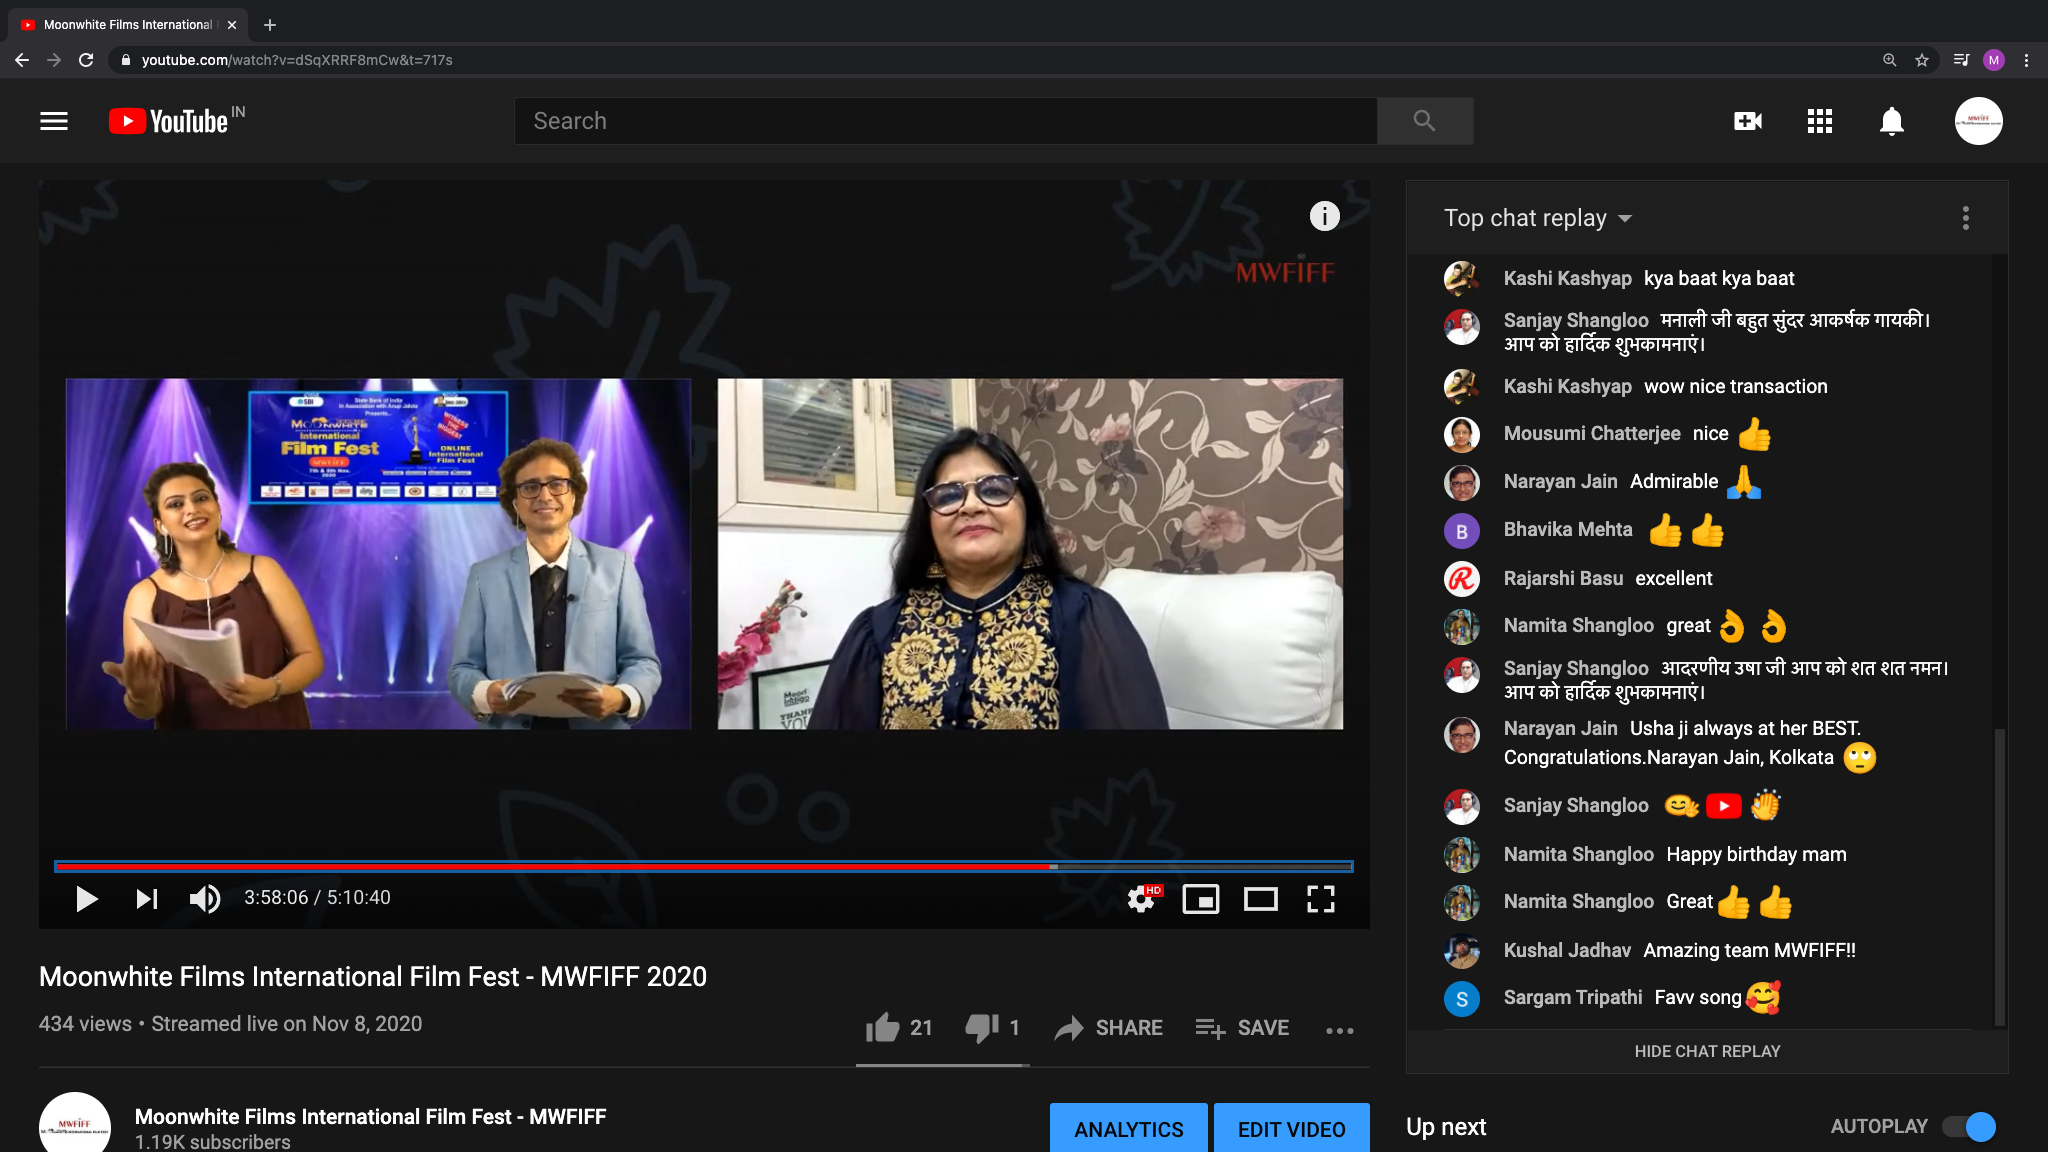Open chat panel three-dot options menu
The height and width of the screenshot is (1152, 2048).
click(1966, 218)
